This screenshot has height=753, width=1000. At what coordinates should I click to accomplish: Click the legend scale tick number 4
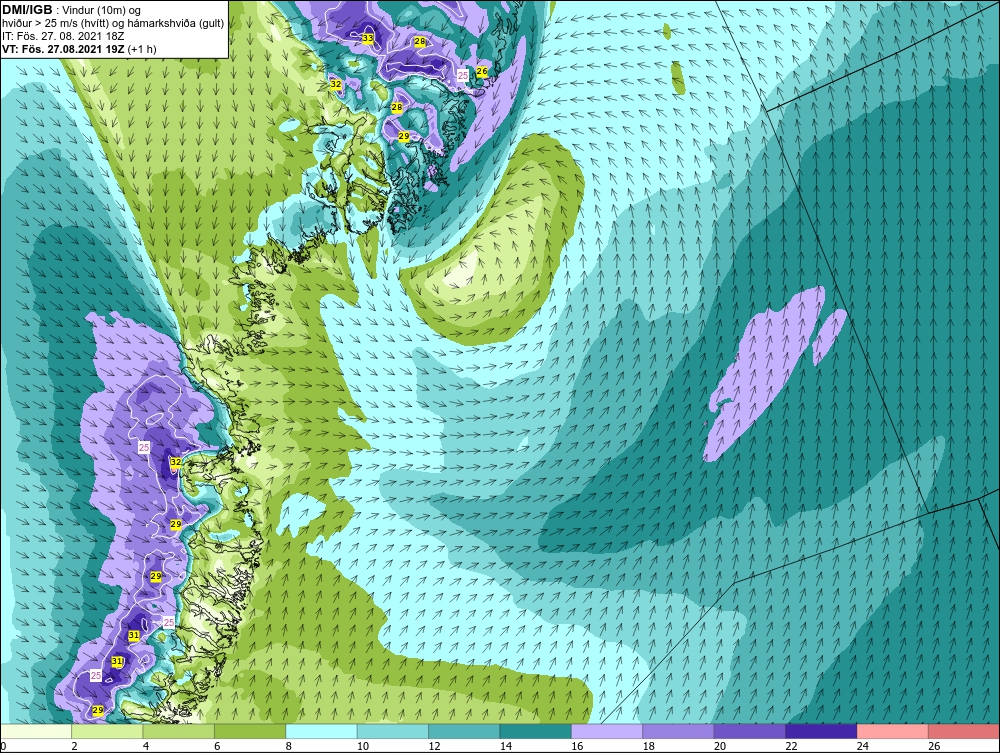[x=146, y=746]
